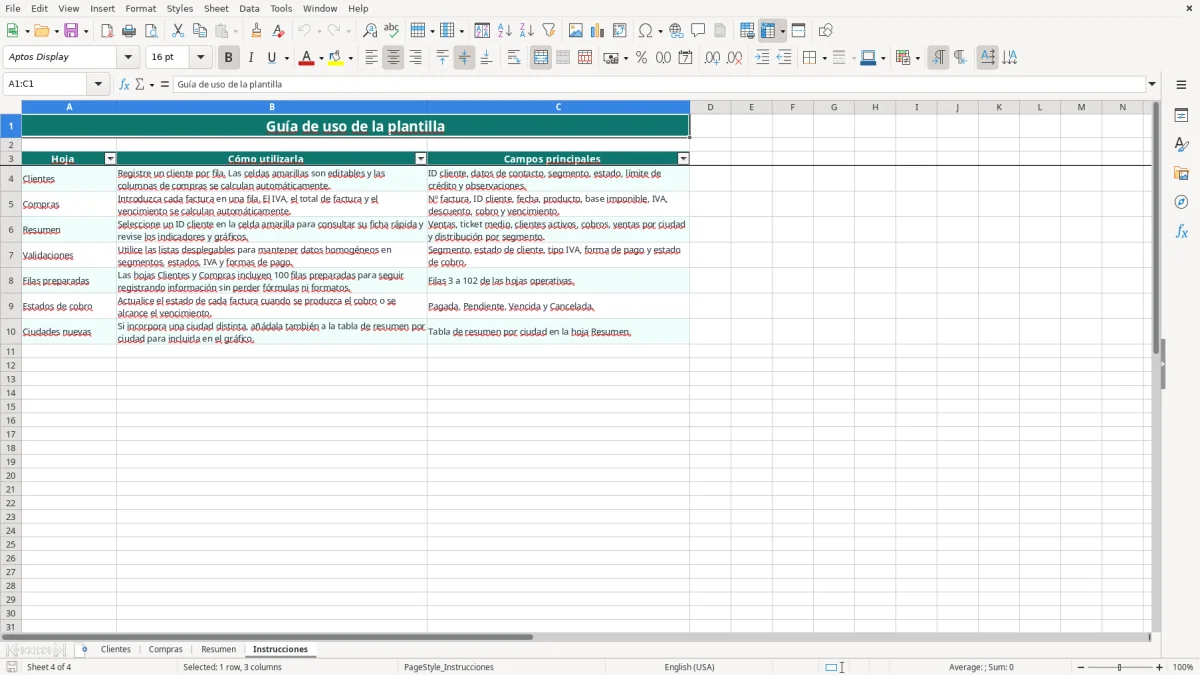Image resolution: width=1200 pixels, height=675 pixels.
Task: Apply AutoFilter funnel icon
Action: [549, 31]
